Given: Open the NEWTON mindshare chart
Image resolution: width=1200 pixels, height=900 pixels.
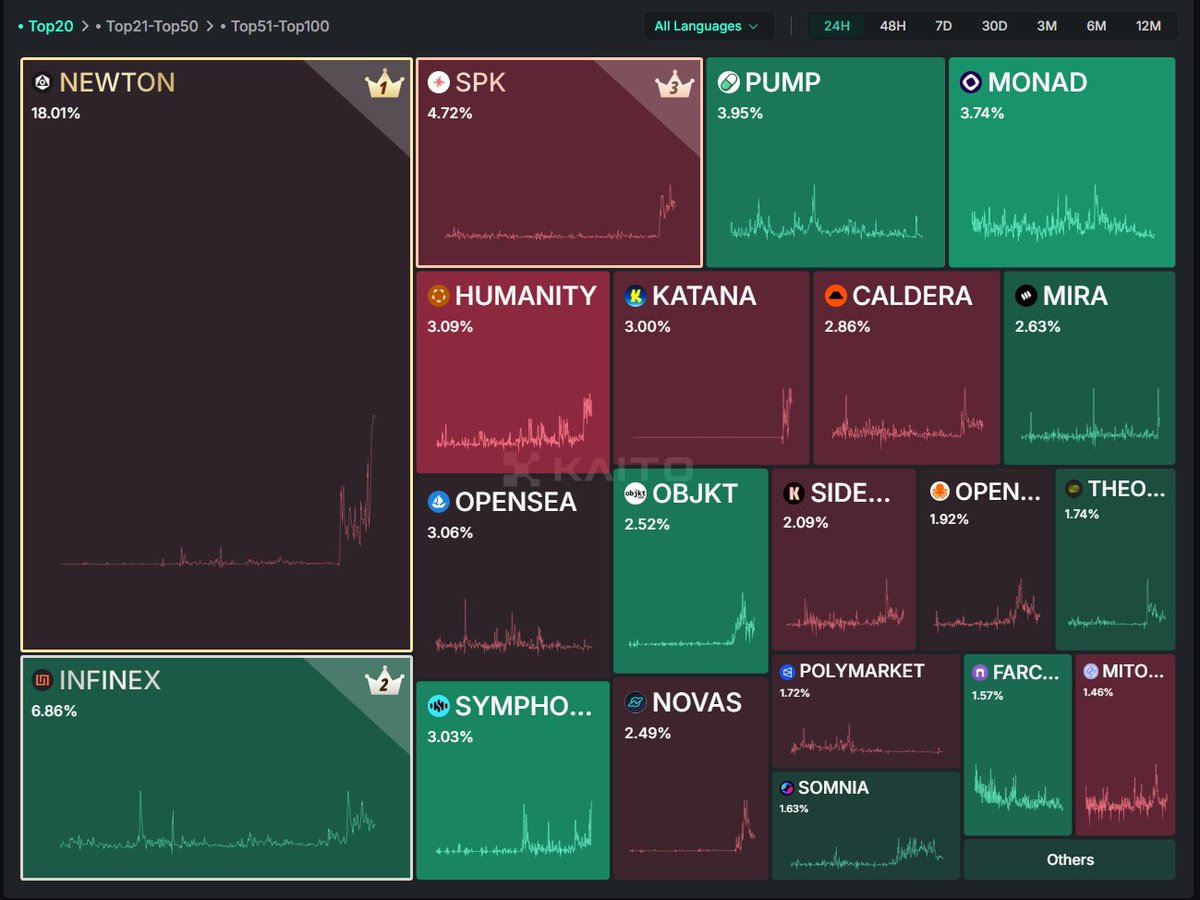Looking at the screenshot, I should click(x=218, y=492).
